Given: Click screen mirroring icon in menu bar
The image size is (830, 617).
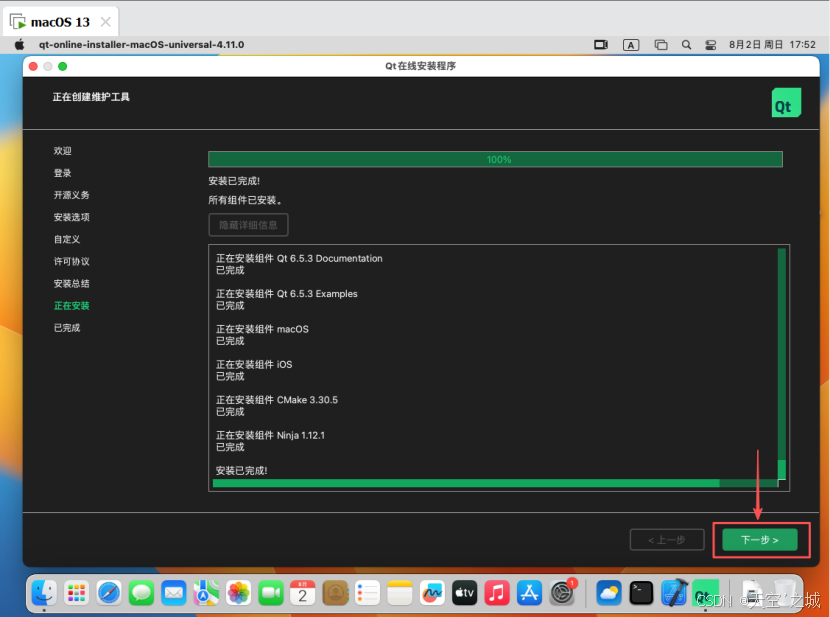Looking at the screenshot, I should (x=601, y=44).
